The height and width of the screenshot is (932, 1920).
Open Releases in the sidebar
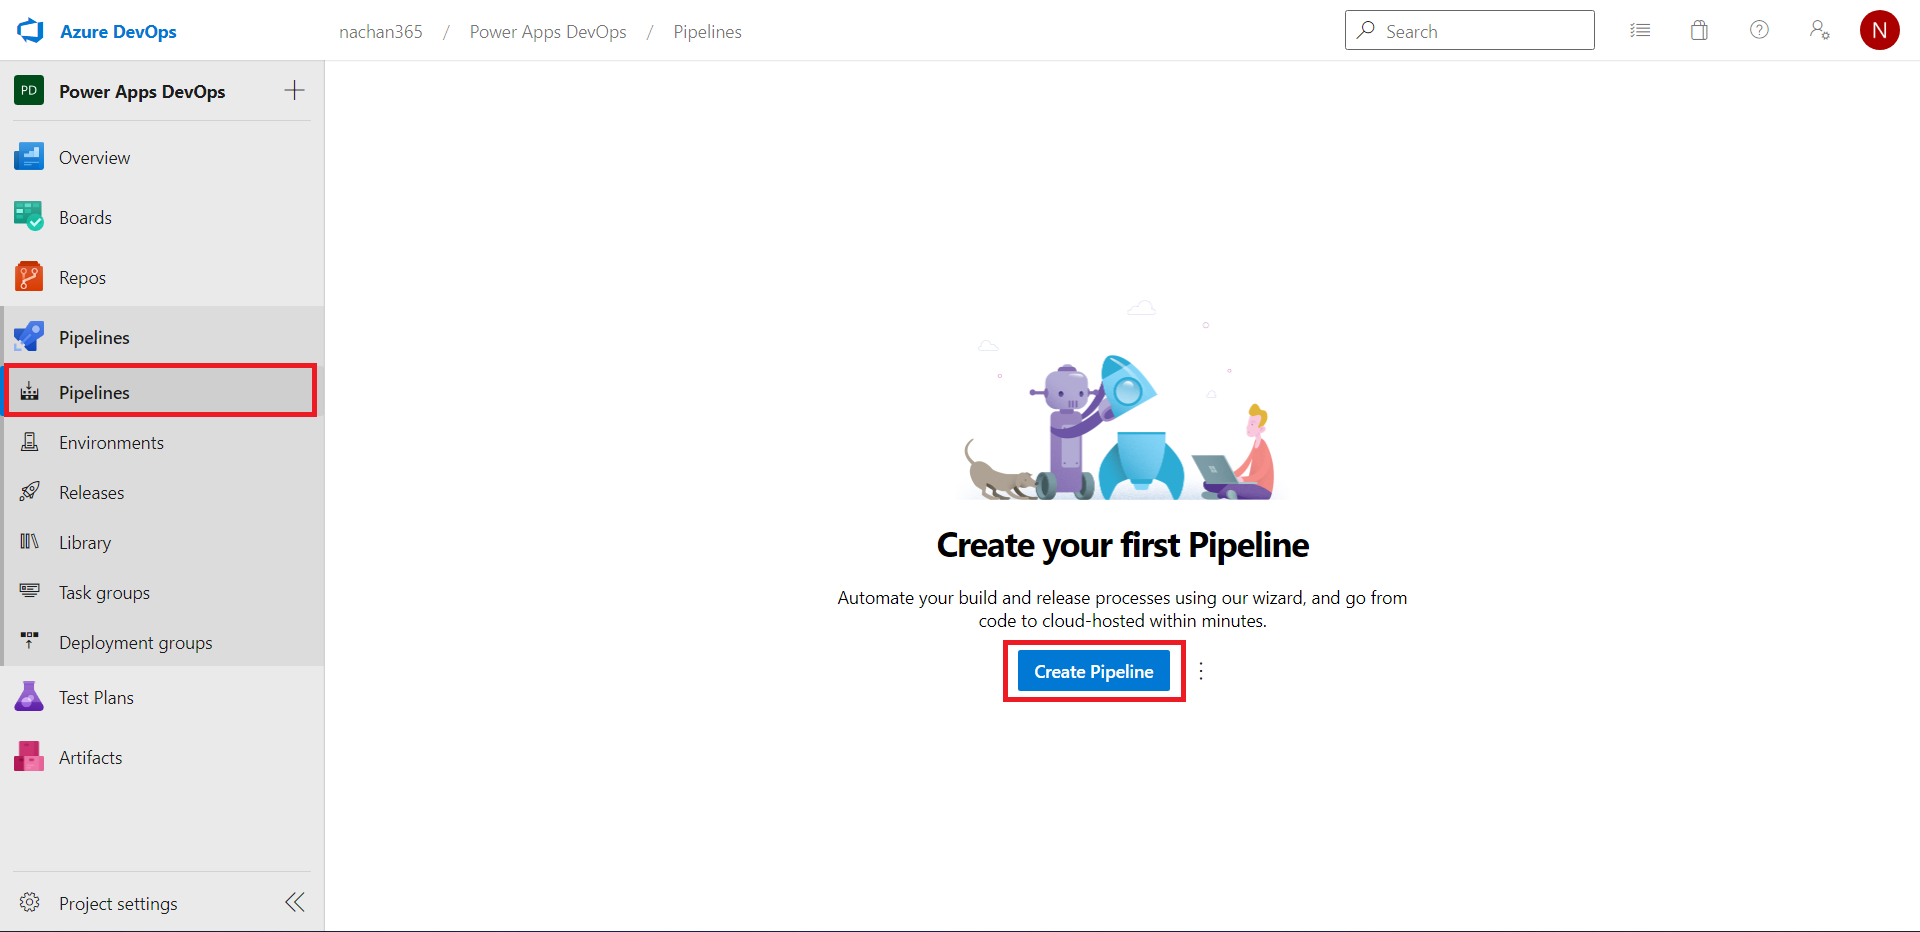pyautogui.click(x=91, y=493)
